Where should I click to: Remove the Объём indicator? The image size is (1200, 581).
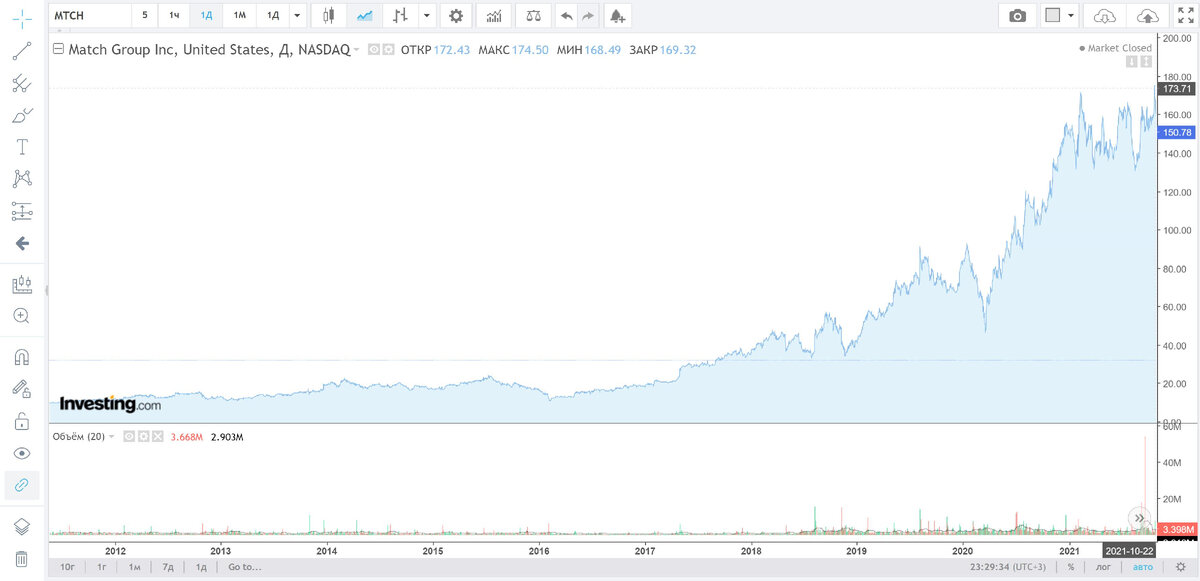[x=157, y=436]
